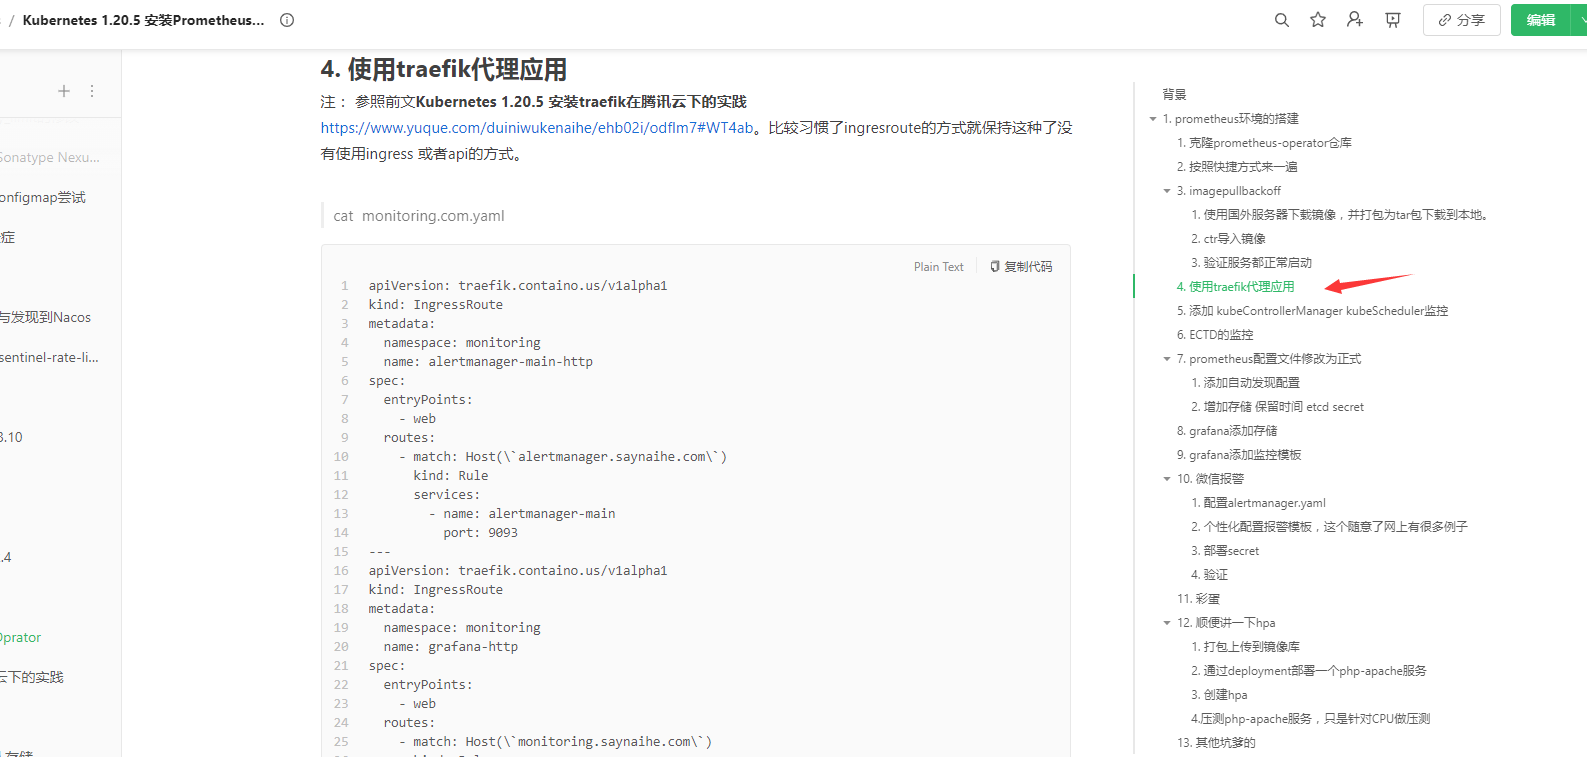This screenshot has height=757, width=1587.
Task: Go to 8. grafana添加存储 outline entry
Action: 1227,431
